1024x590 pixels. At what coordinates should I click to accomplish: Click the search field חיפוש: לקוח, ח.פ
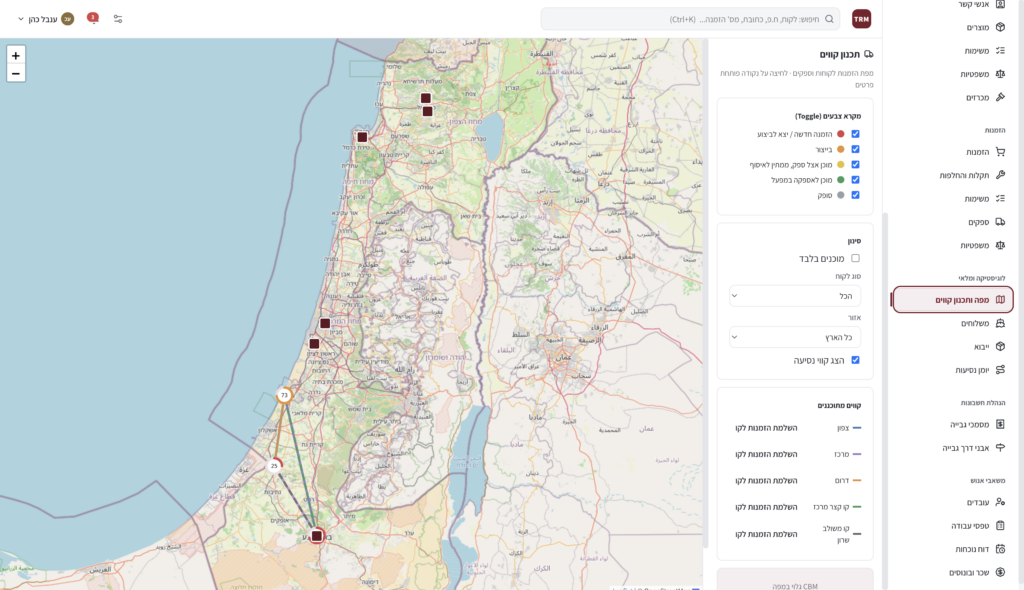click(x=691, y=19)
